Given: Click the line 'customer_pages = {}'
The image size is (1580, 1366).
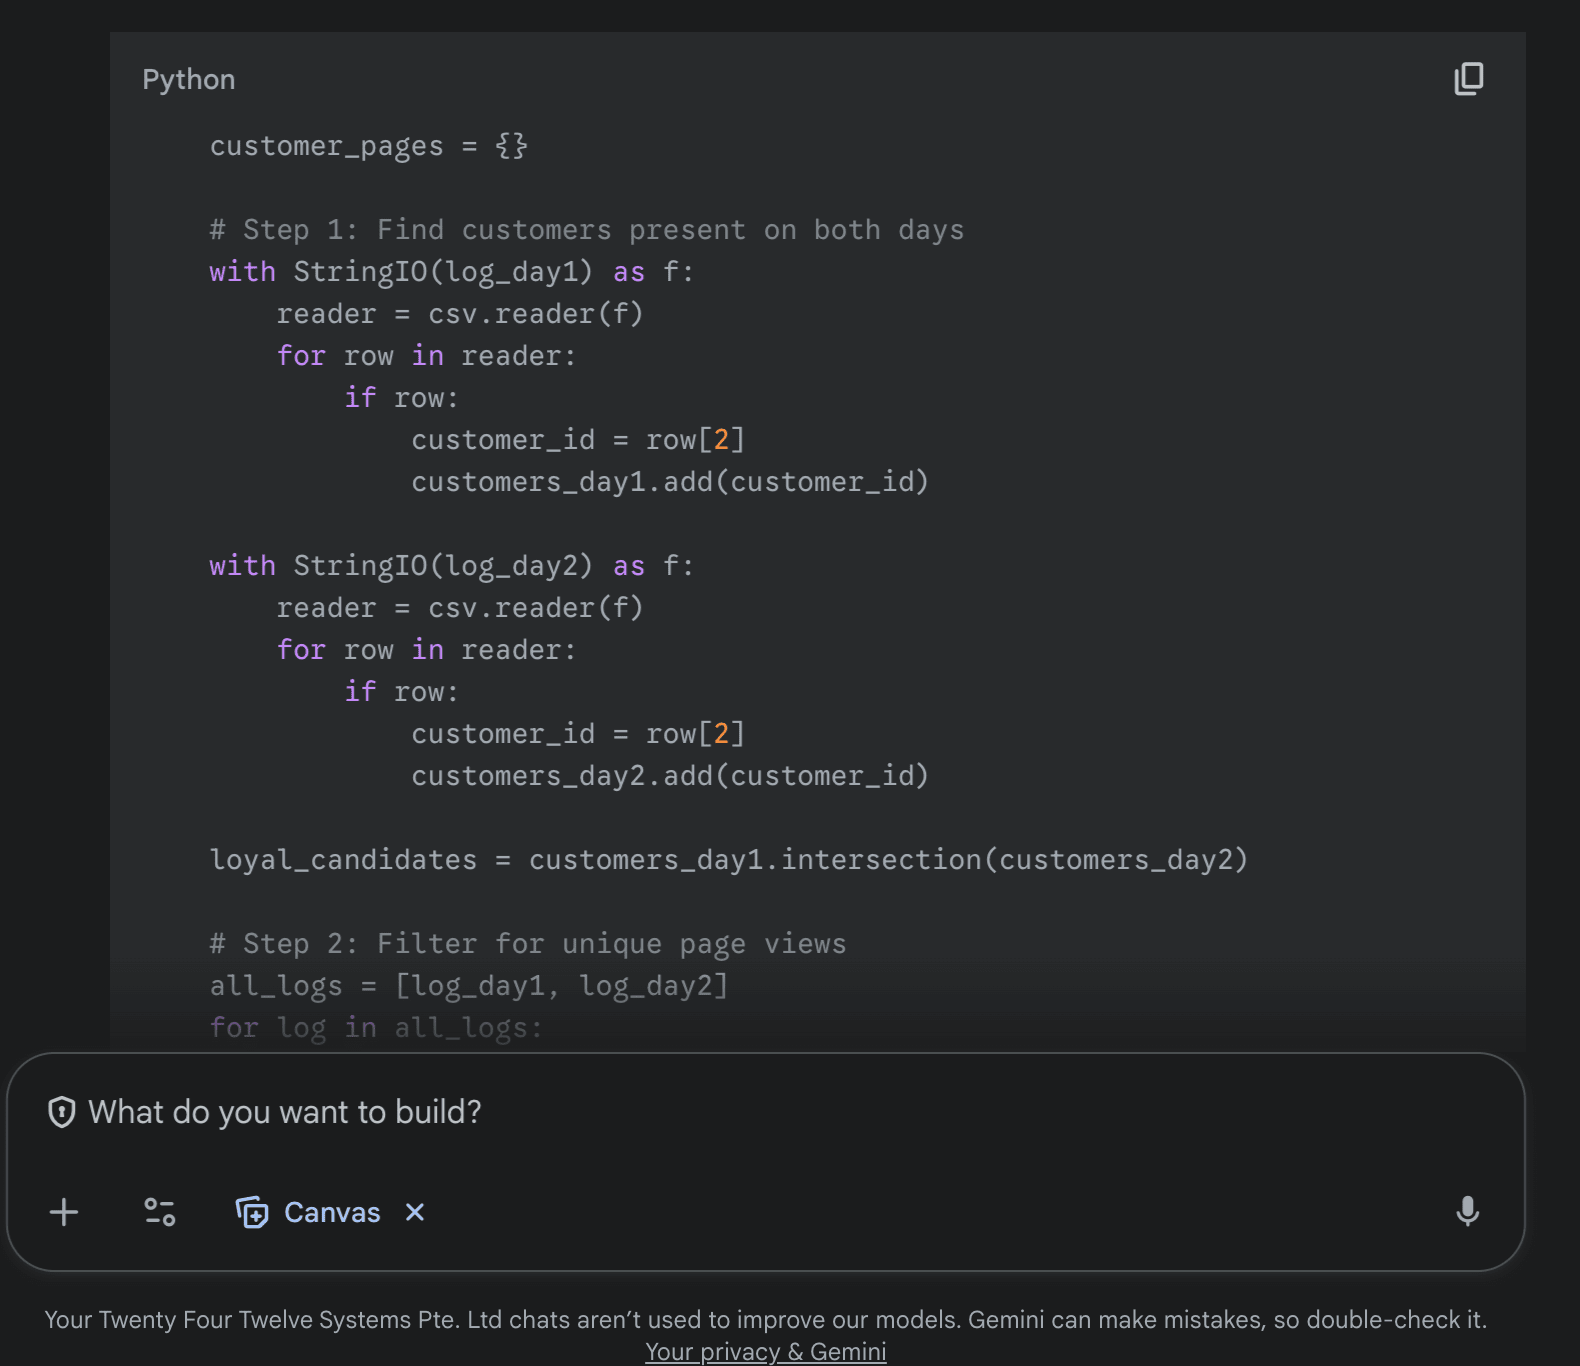Looking at the screenshot, I should [369, 146].
